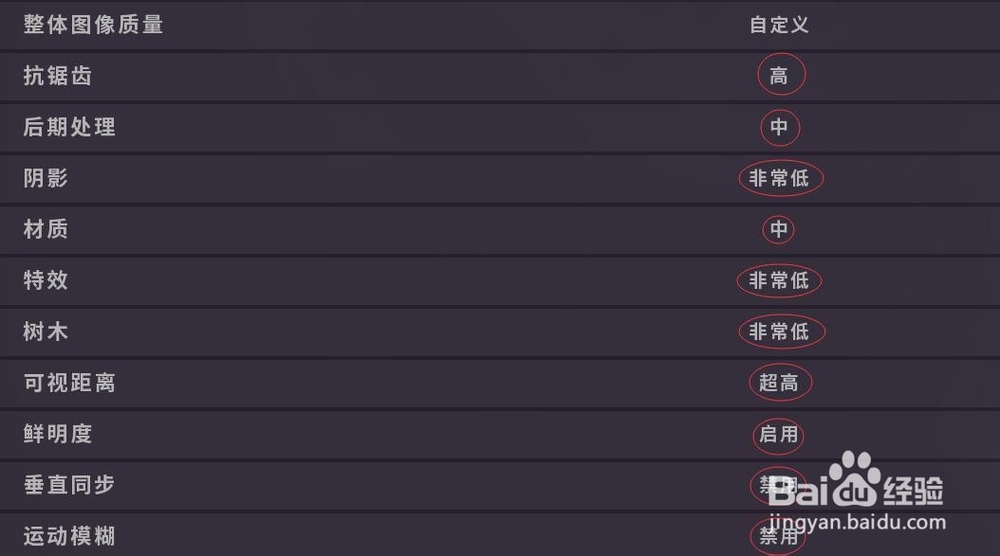Select the 抗锯齿 row label
The height and width of the screenshot is (556, 1000).
coord(58,76)
